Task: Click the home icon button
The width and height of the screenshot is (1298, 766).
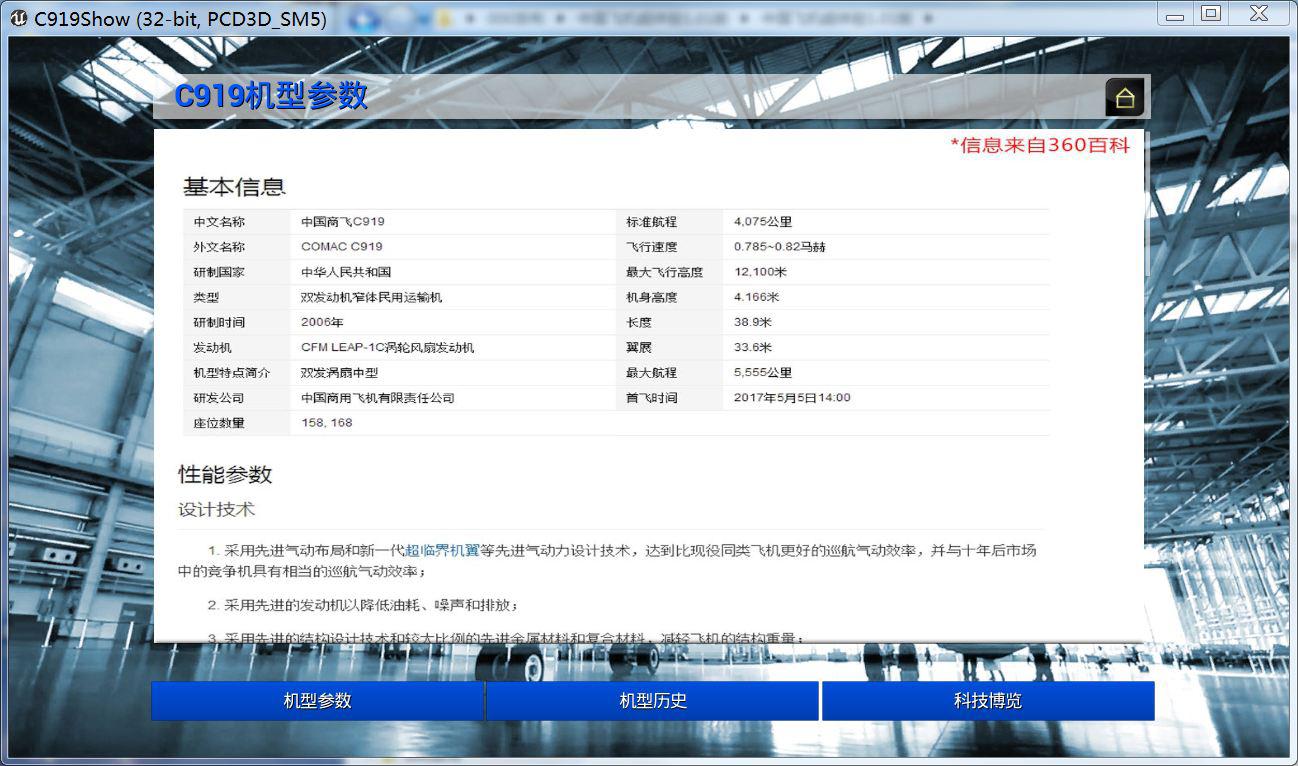Action: (x=1125, y=97)
